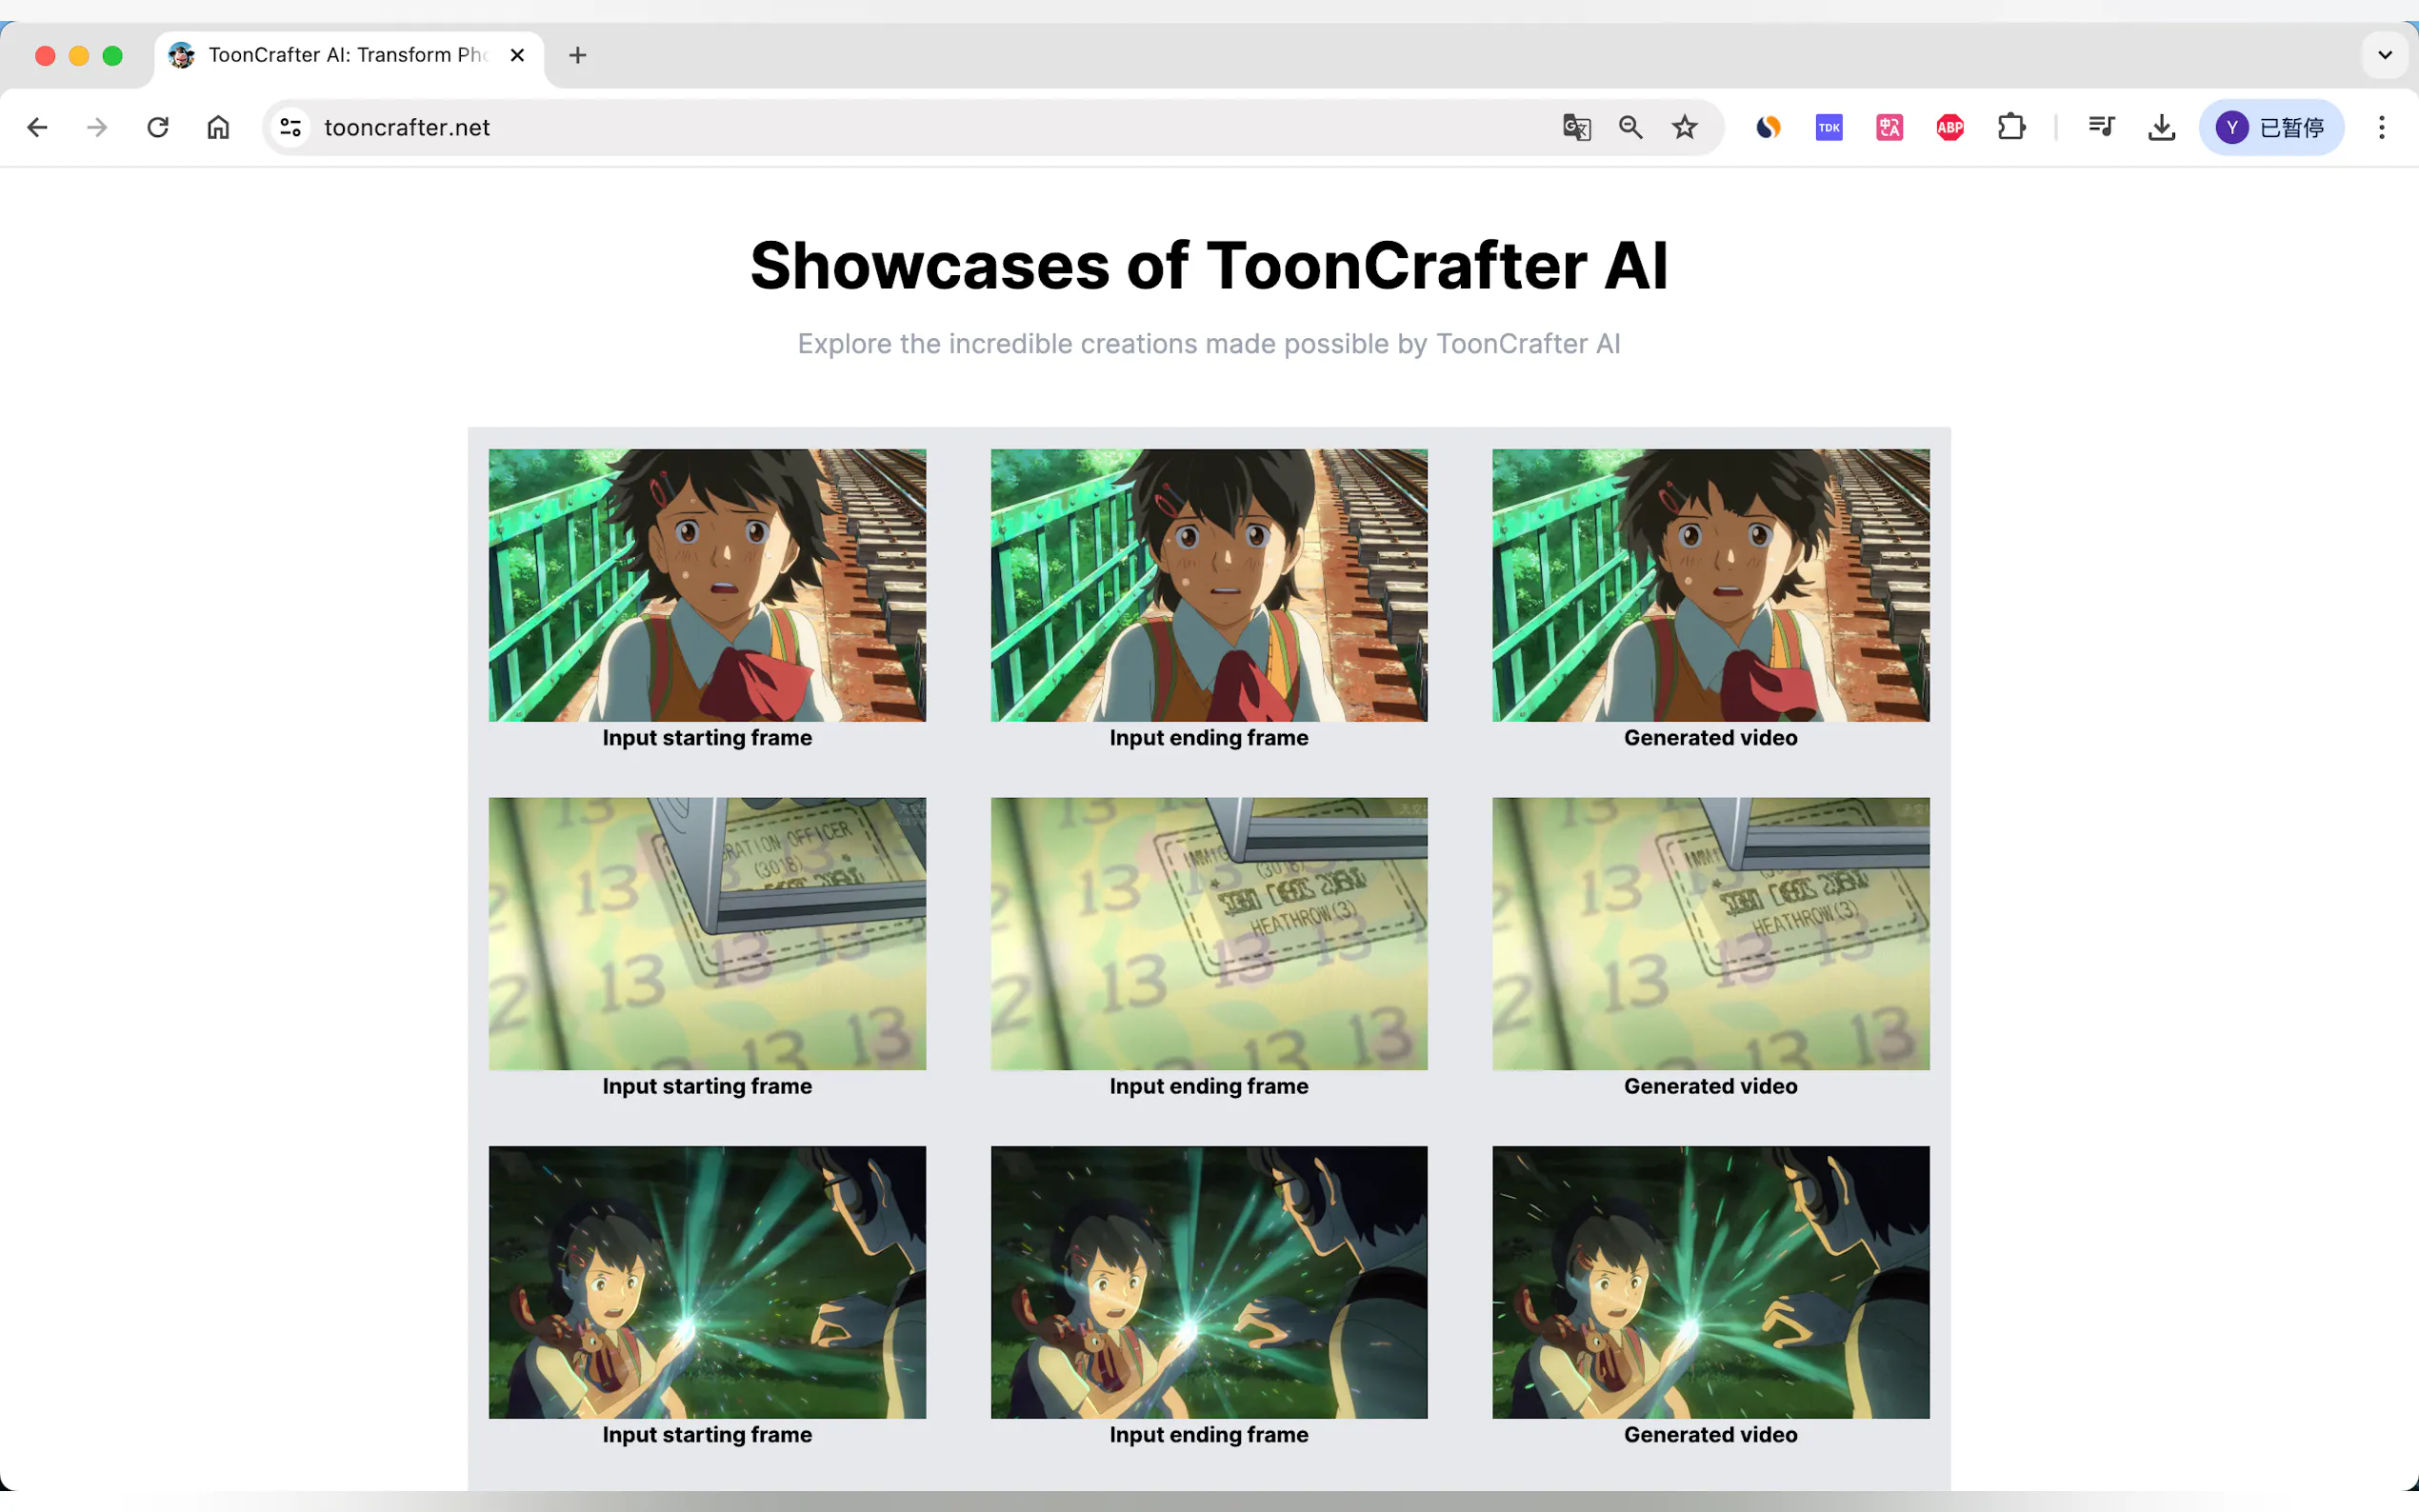Open site information icon in address bar
This screenshot has height=1512, width=2419.
point(291,127)
